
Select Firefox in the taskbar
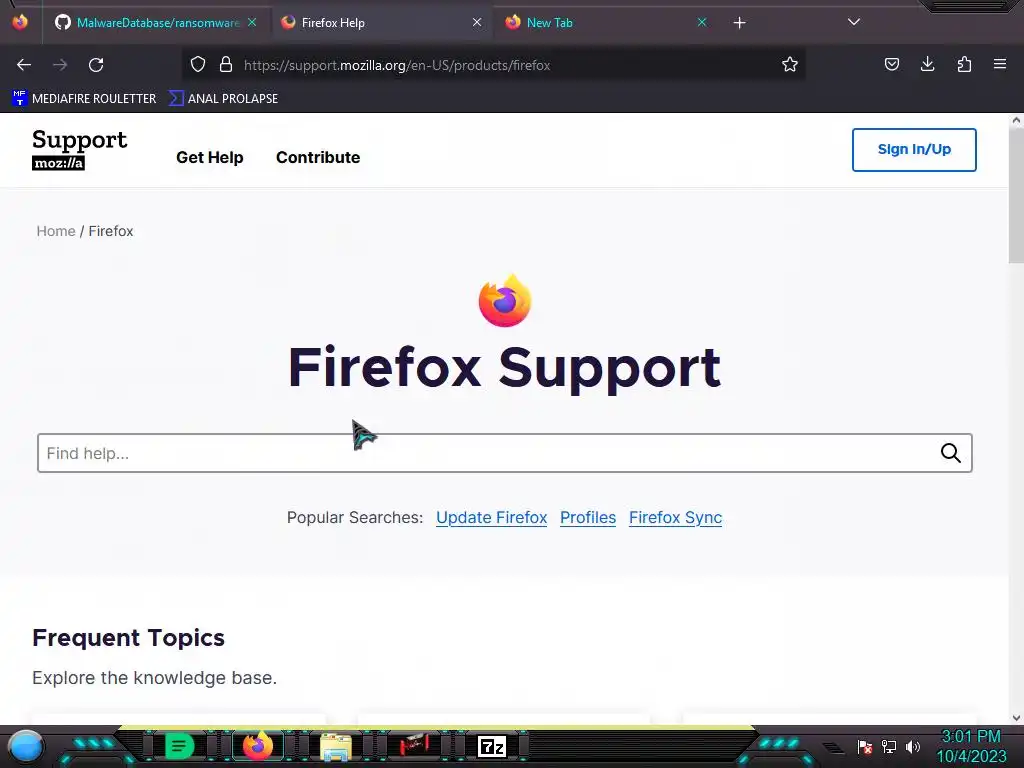[257, 746]
